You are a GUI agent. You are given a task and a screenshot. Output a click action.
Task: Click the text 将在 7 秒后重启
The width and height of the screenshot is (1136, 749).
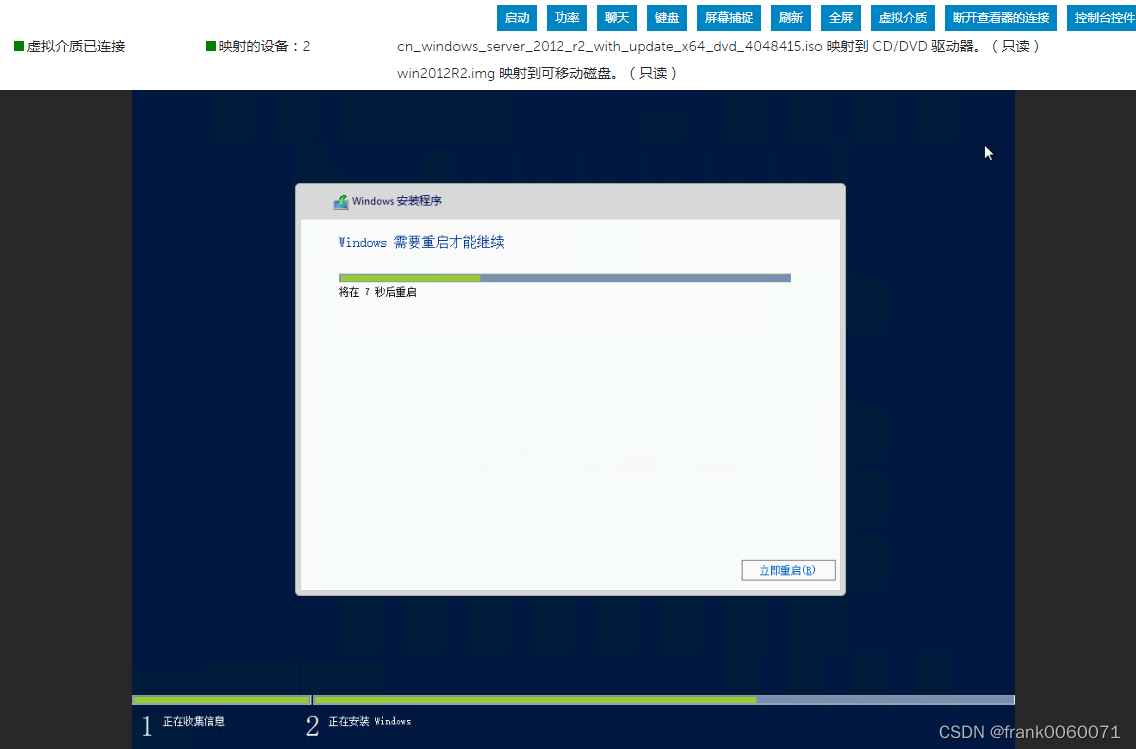pos(377,292)
